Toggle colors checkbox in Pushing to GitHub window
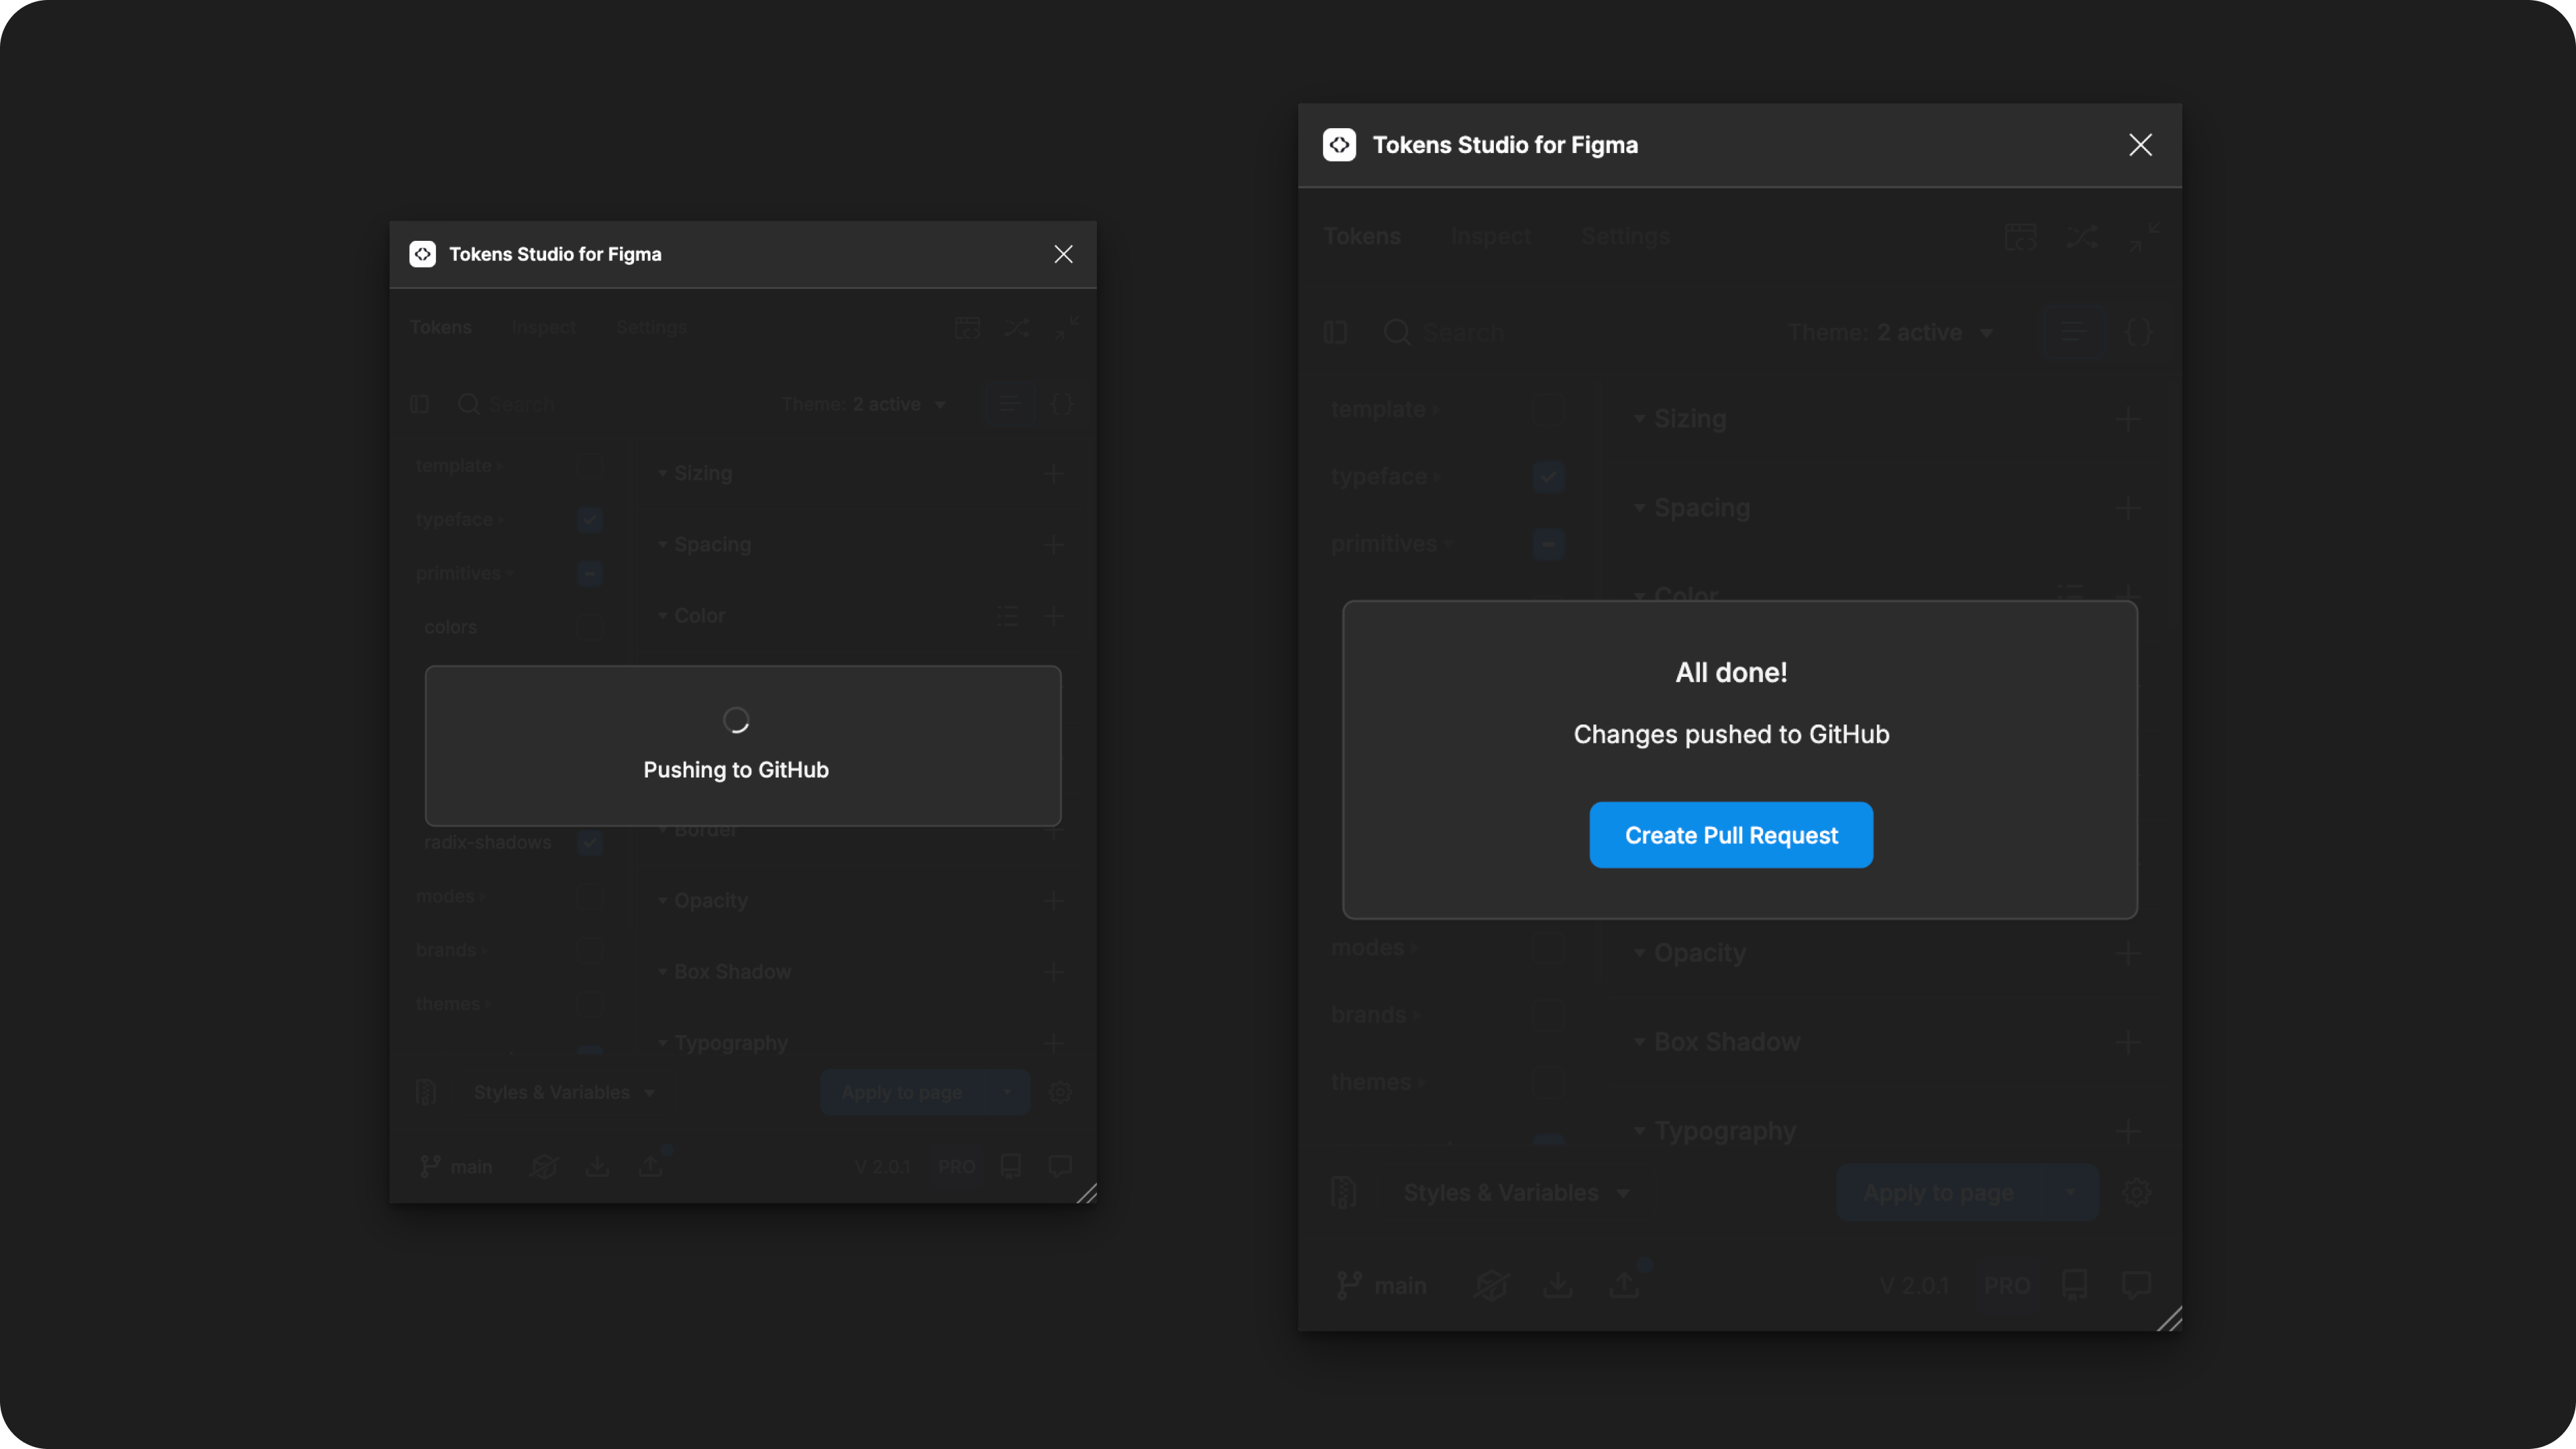2576x1449 pixels. (590, 627)
